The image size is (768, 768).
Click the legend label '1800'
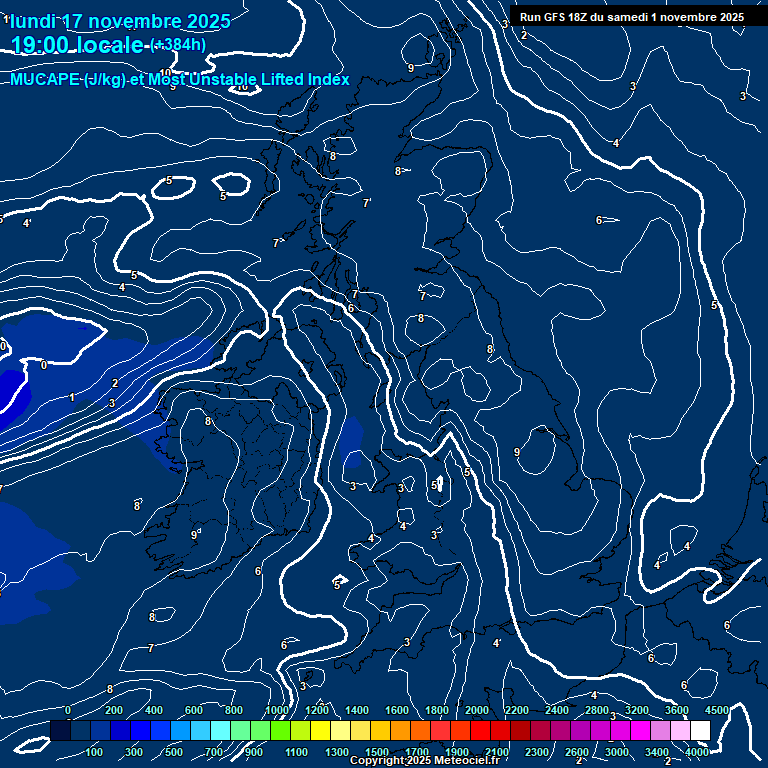click(437, 710)
